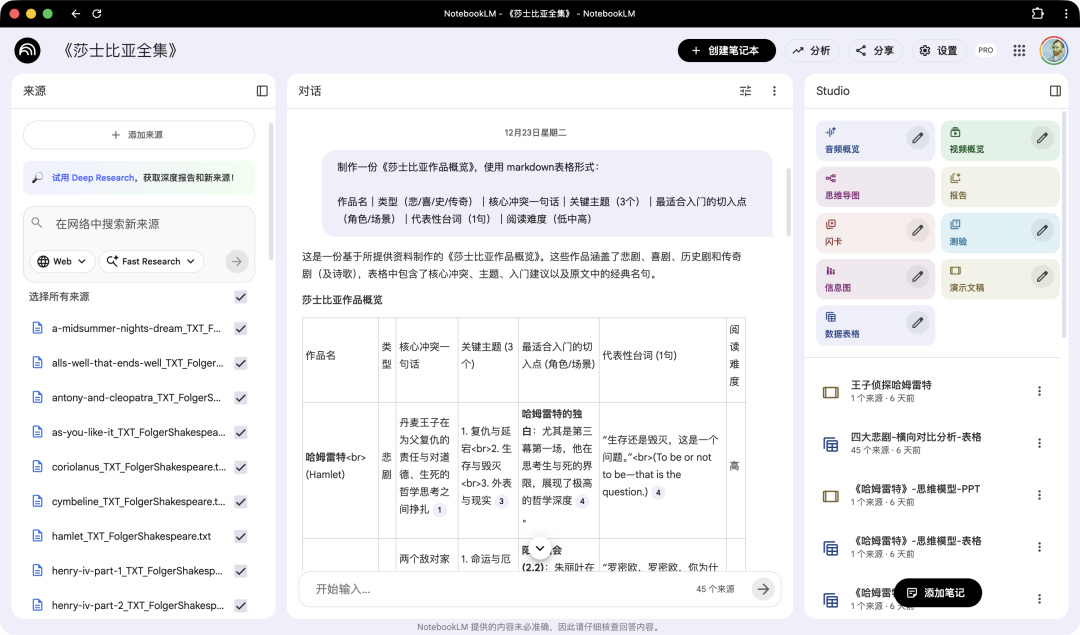Try Deep Research link

(93, 178)
